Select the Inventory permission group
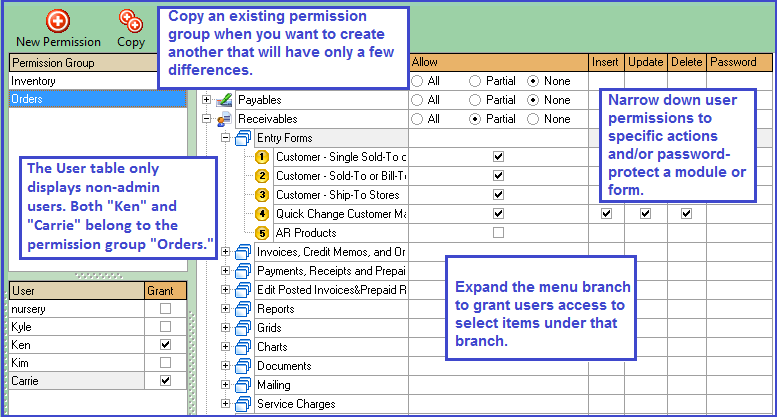Screen dimensions: 777x417 coord(83,81)
